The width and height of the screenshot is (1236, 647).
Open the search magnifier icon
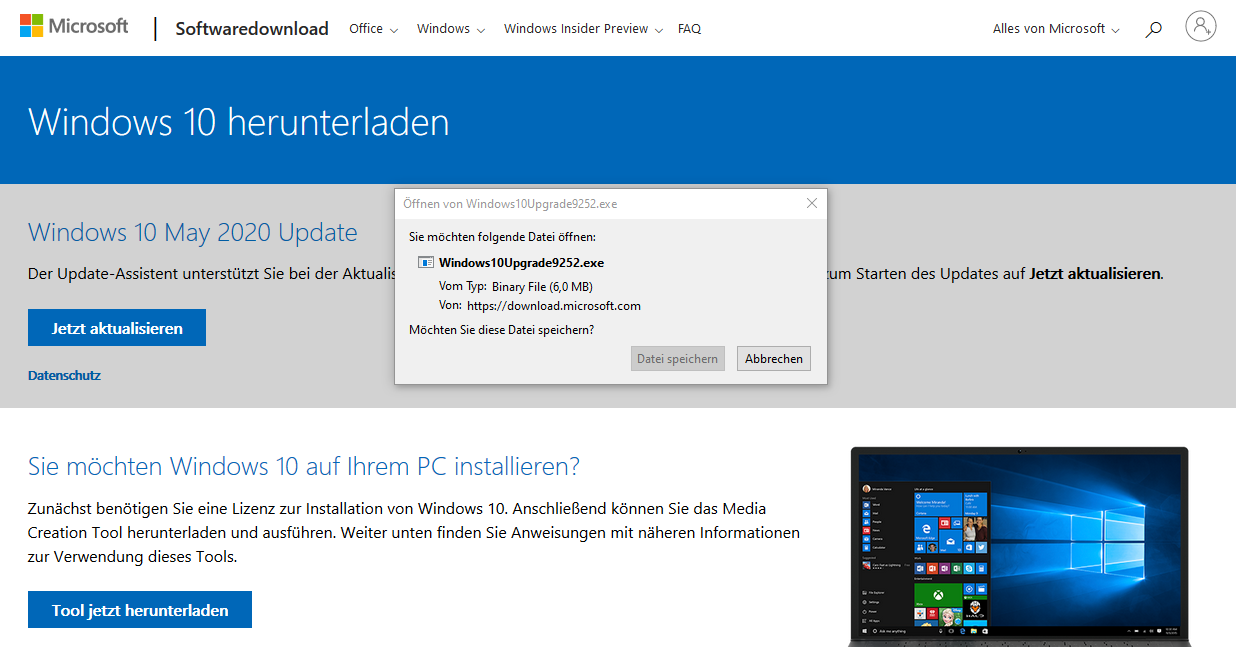(1153, 29)
